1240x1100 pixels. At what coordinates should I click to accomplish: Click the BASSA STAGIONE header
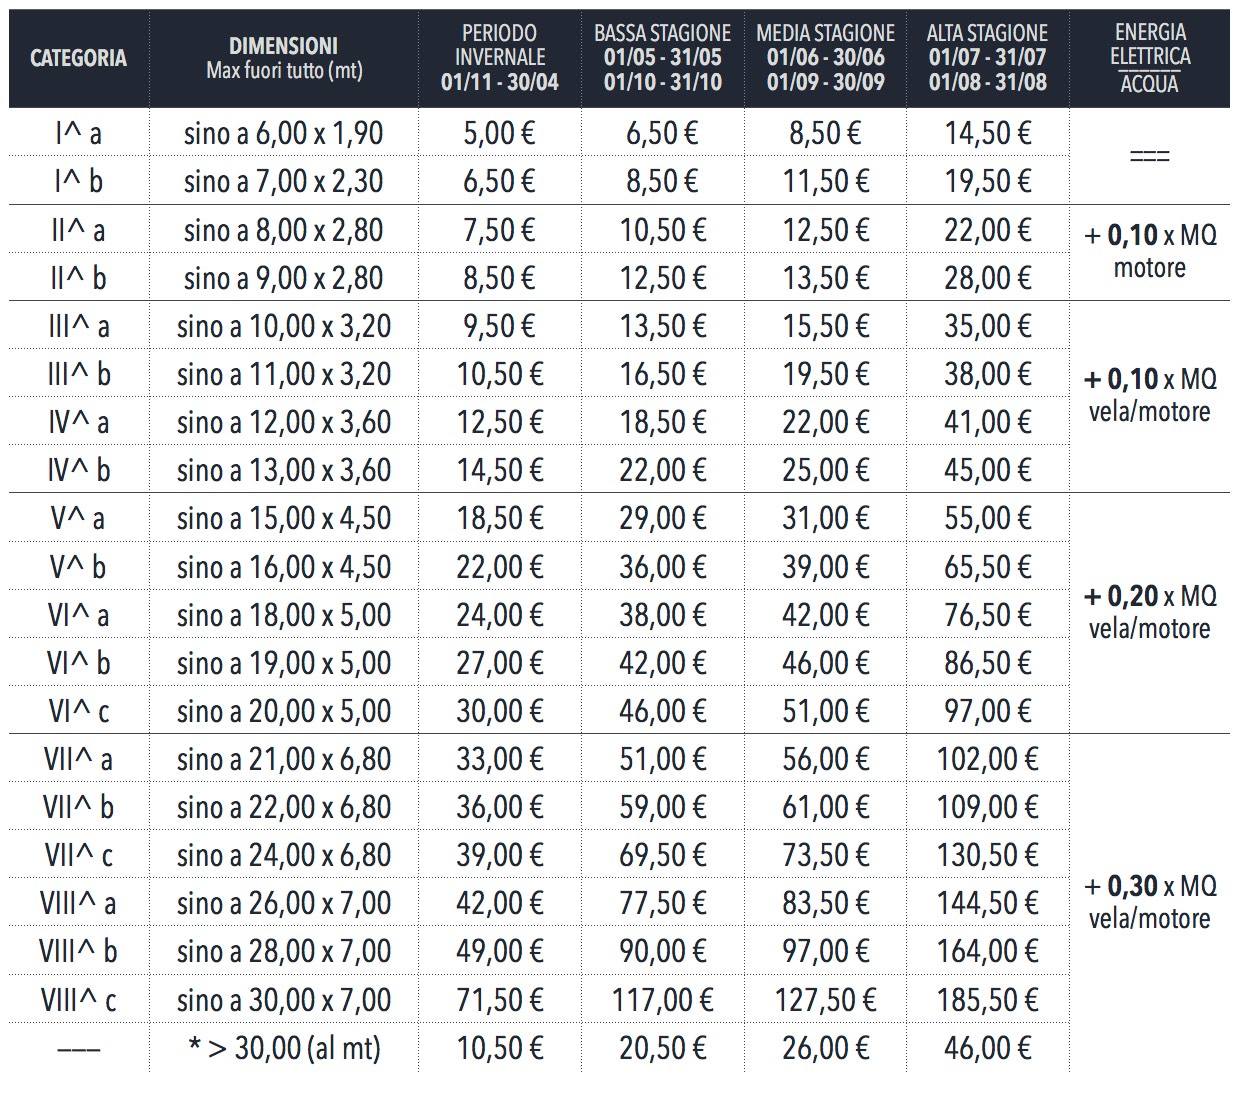tap(662, 58)
